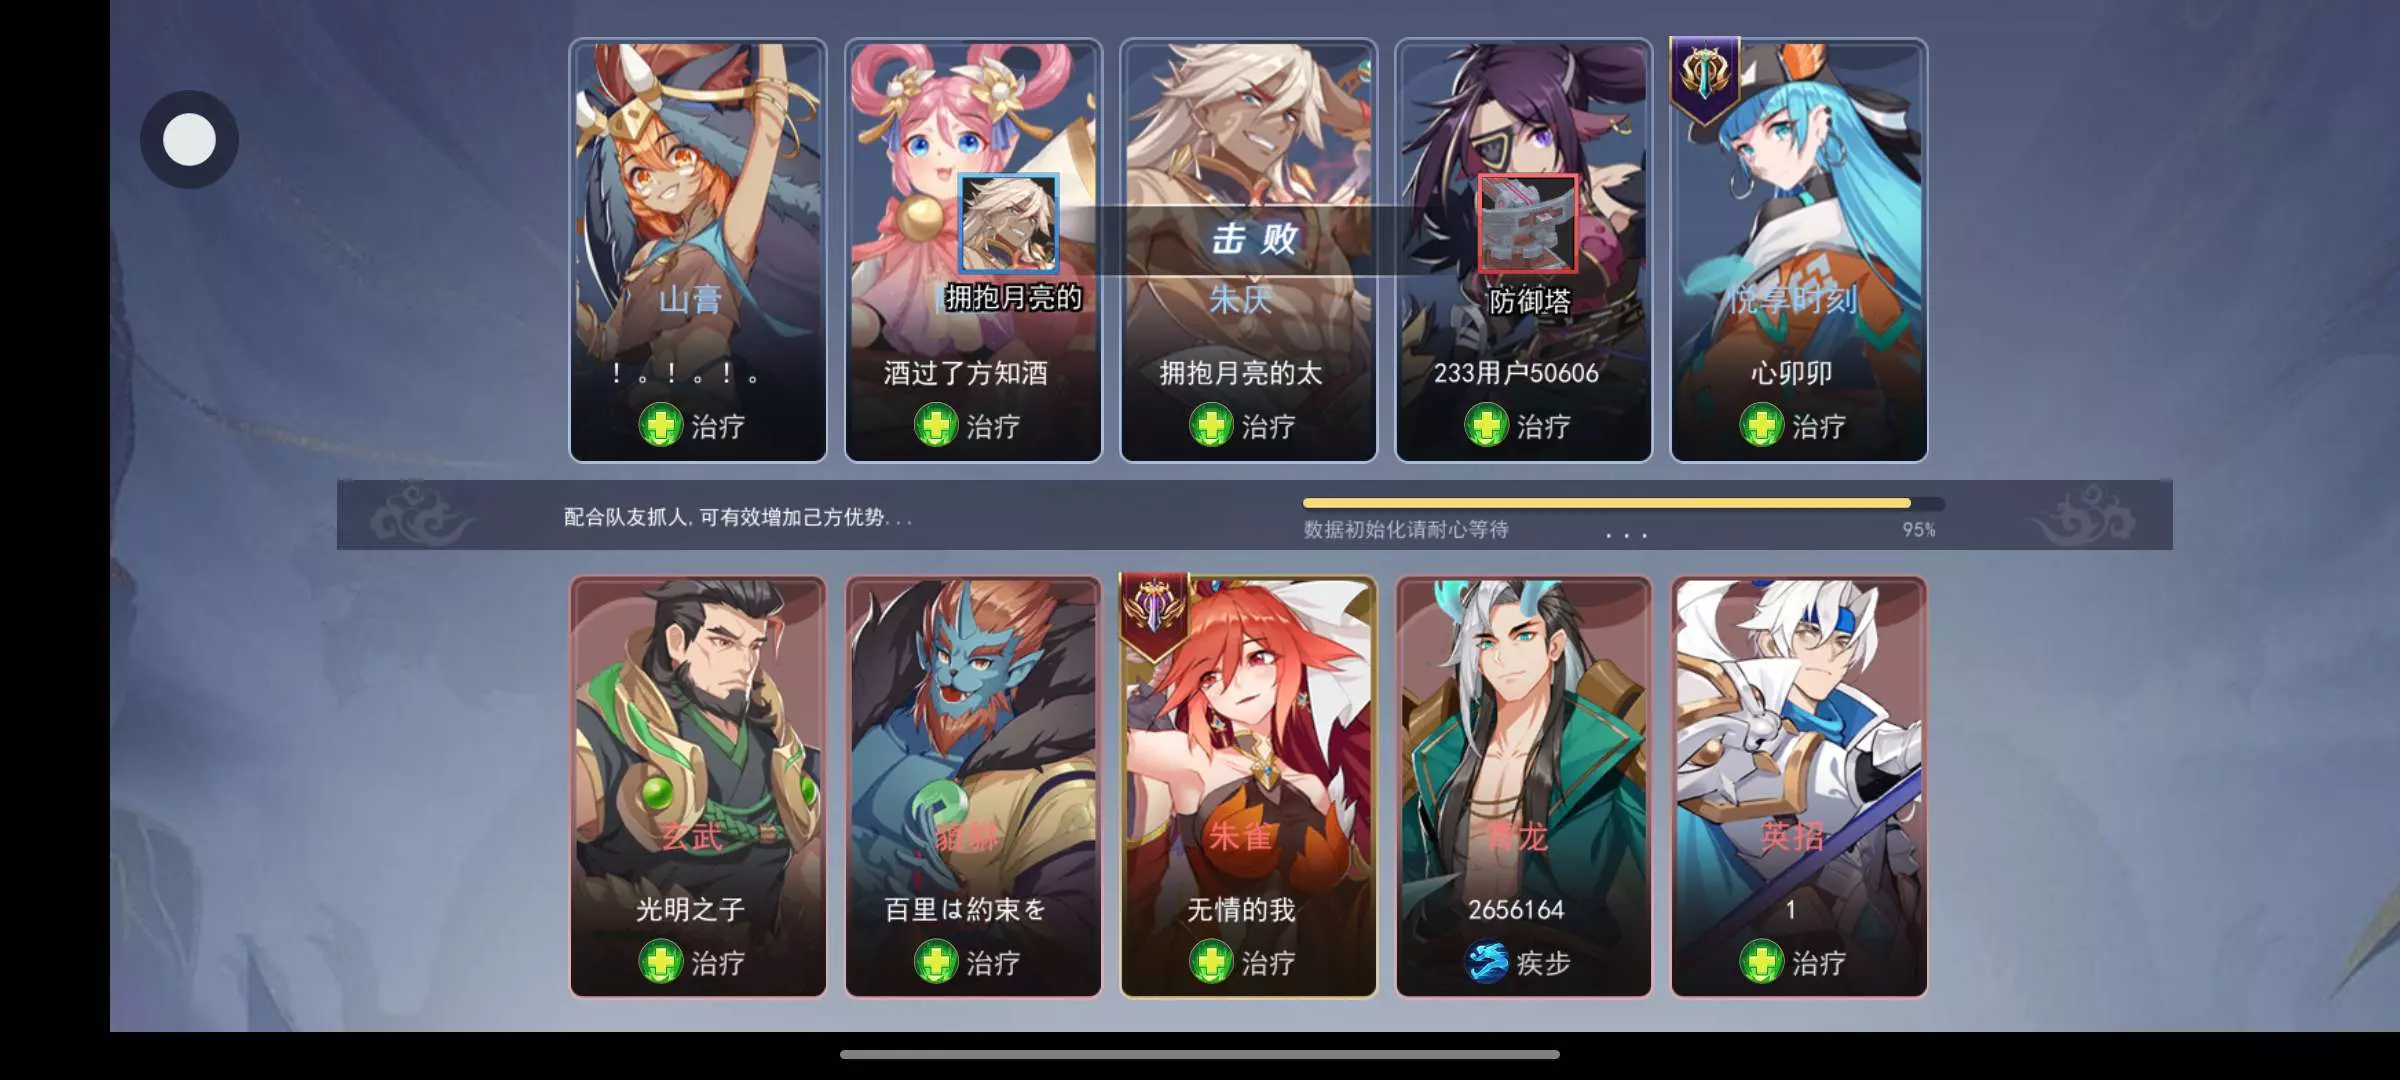2400x1080 pixels.
Task: Click the 击败 kill notification banner
Action: click(x=1254, y=240)
